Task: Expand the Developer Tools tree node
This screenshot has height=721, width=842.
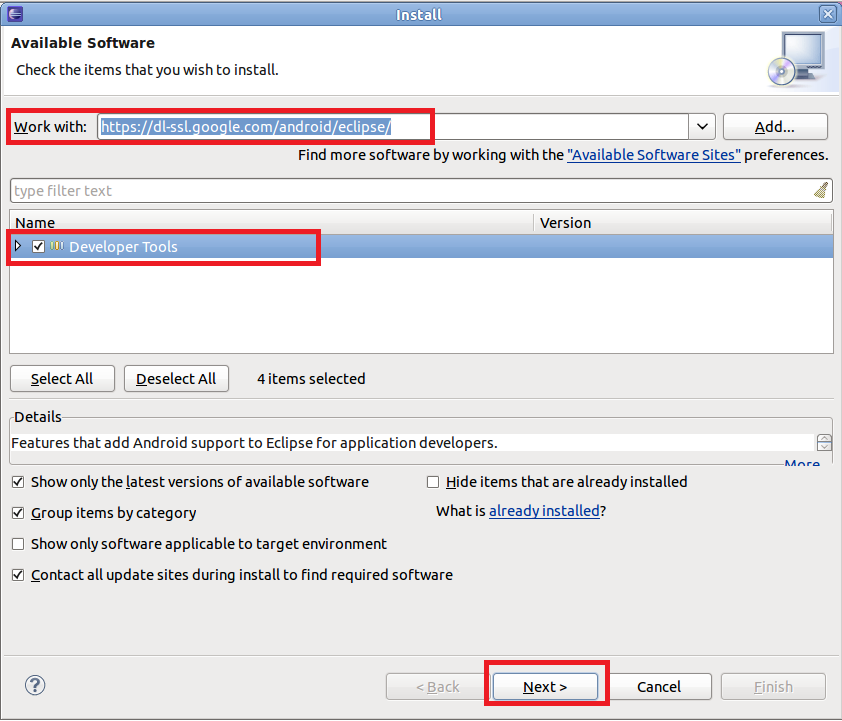Action: click(x=18, y=246)
